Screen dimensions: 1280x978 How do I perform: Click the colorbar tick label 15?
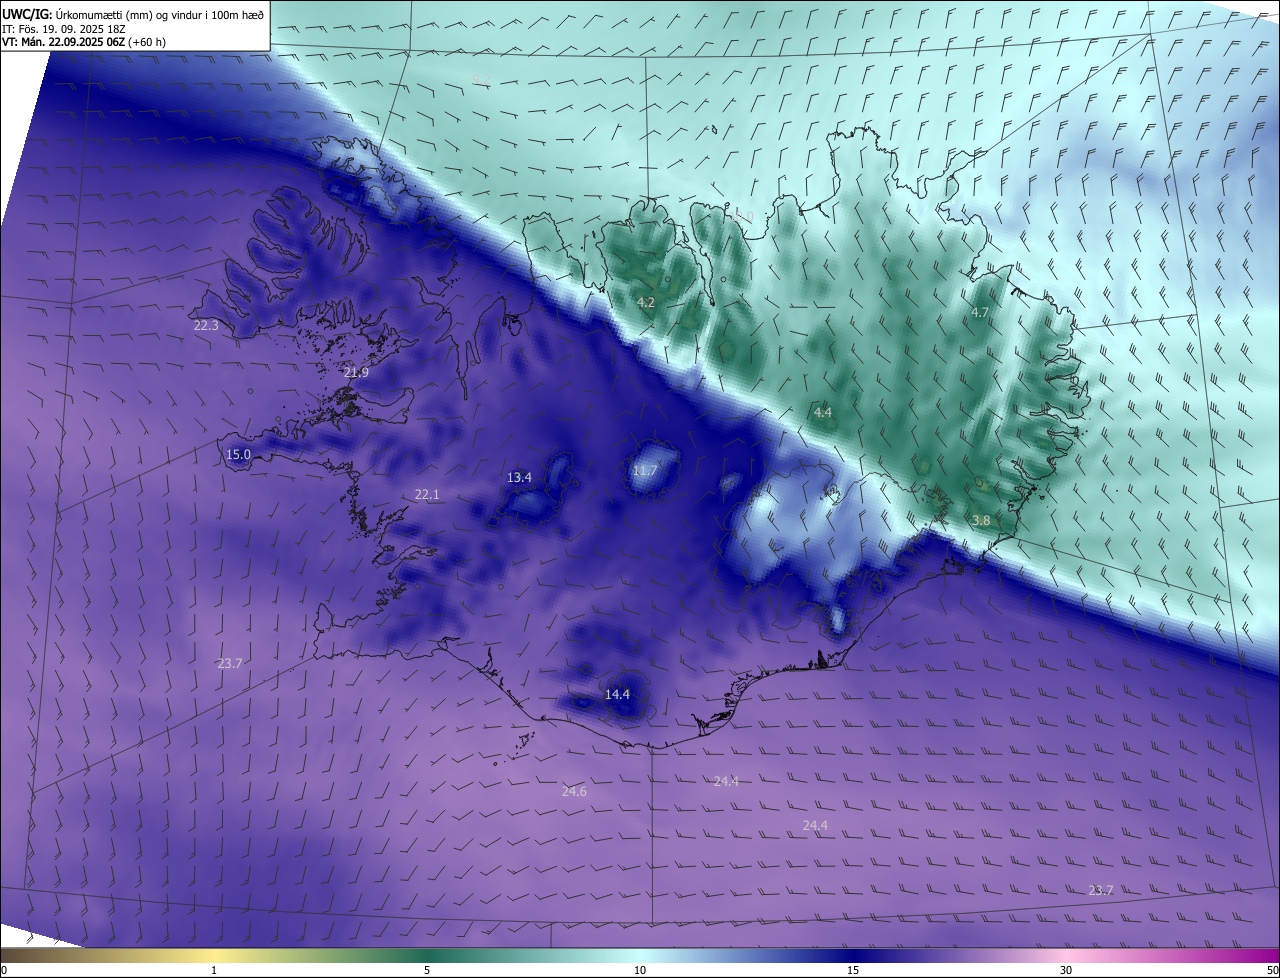tap(853, 970)
